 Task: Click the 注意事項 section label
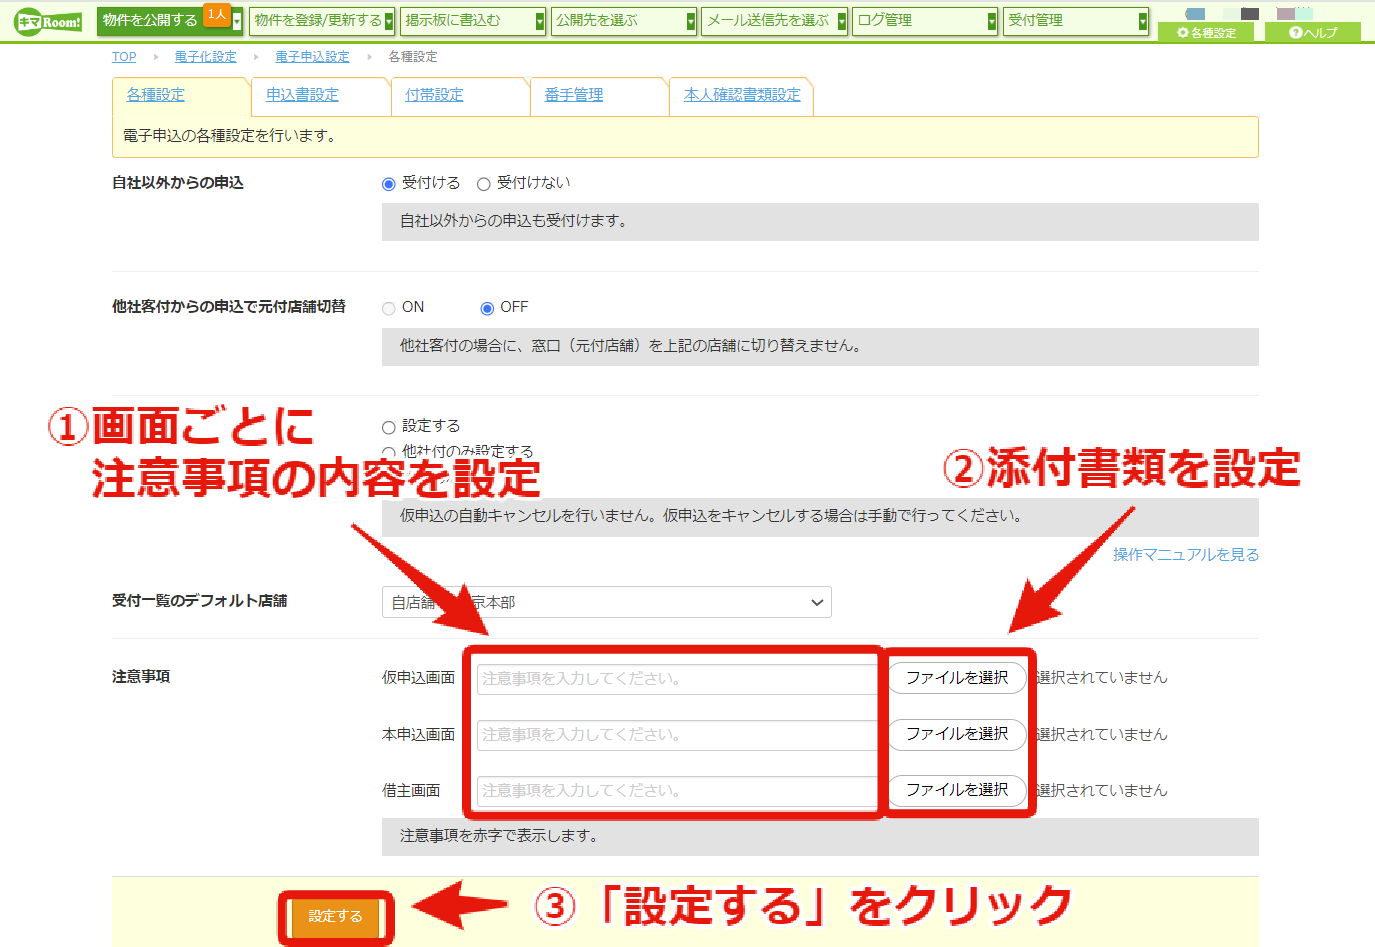(x=141, y=677)
